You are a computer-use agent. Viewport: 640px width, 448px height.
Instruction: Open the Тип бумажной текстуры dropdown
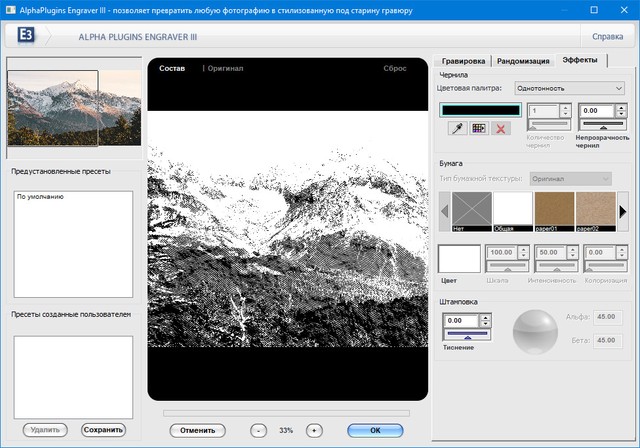click(x=571, y=179)
